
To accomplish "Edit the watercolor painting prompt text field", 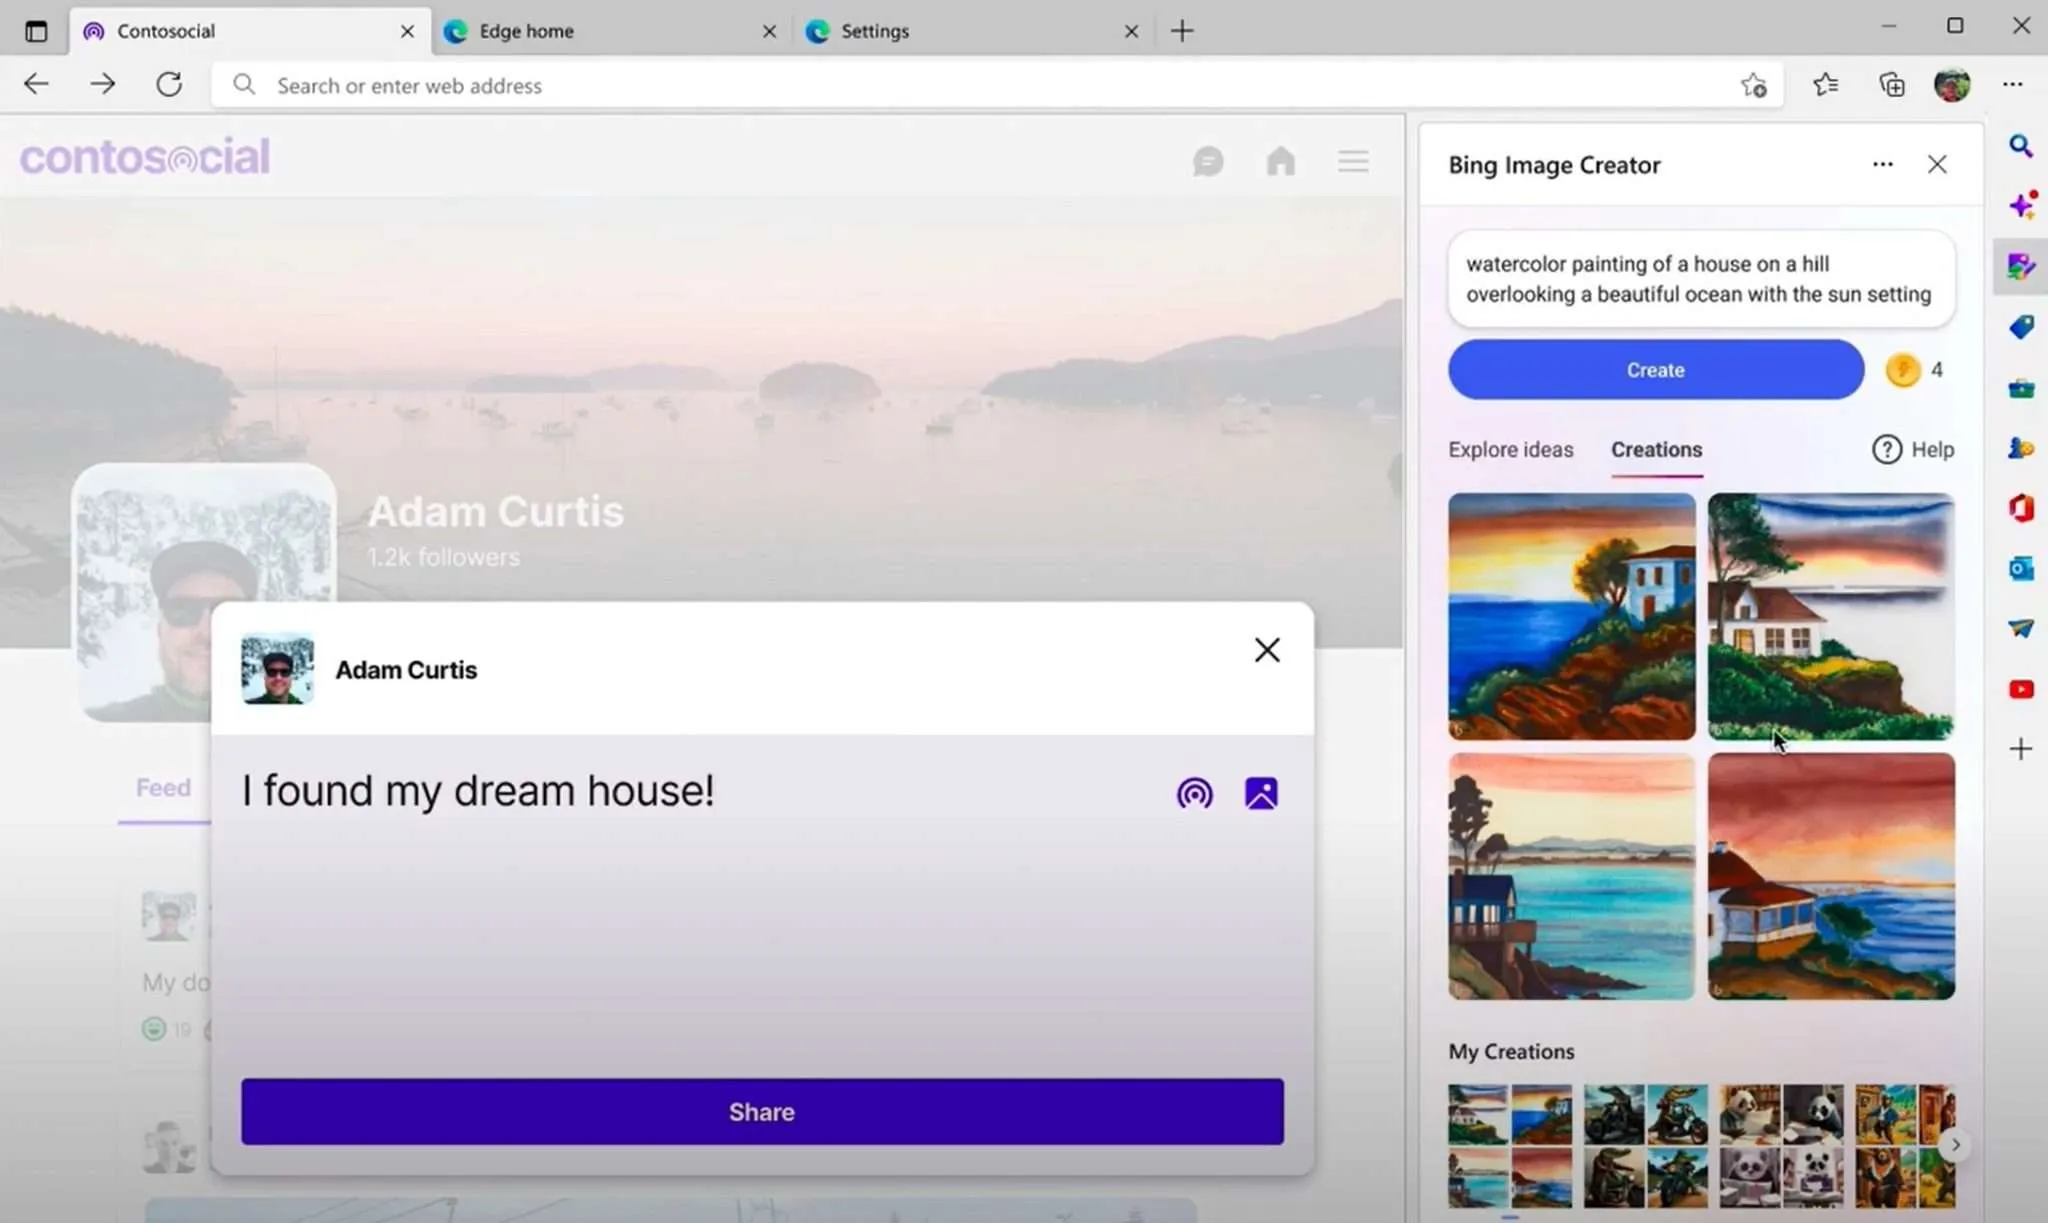I will [x=1698, y=279].
